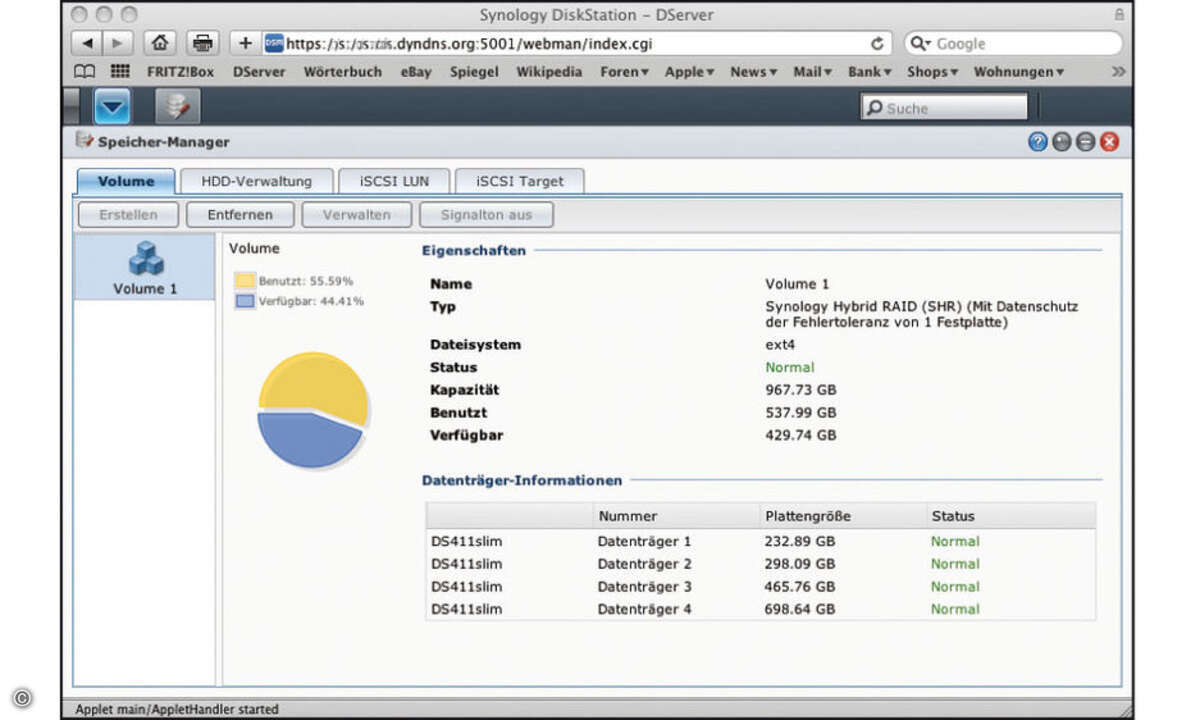Expand the News bookmarks folder
The image size is (1200, 720).
pyautogui.click(x=754, y=72)
